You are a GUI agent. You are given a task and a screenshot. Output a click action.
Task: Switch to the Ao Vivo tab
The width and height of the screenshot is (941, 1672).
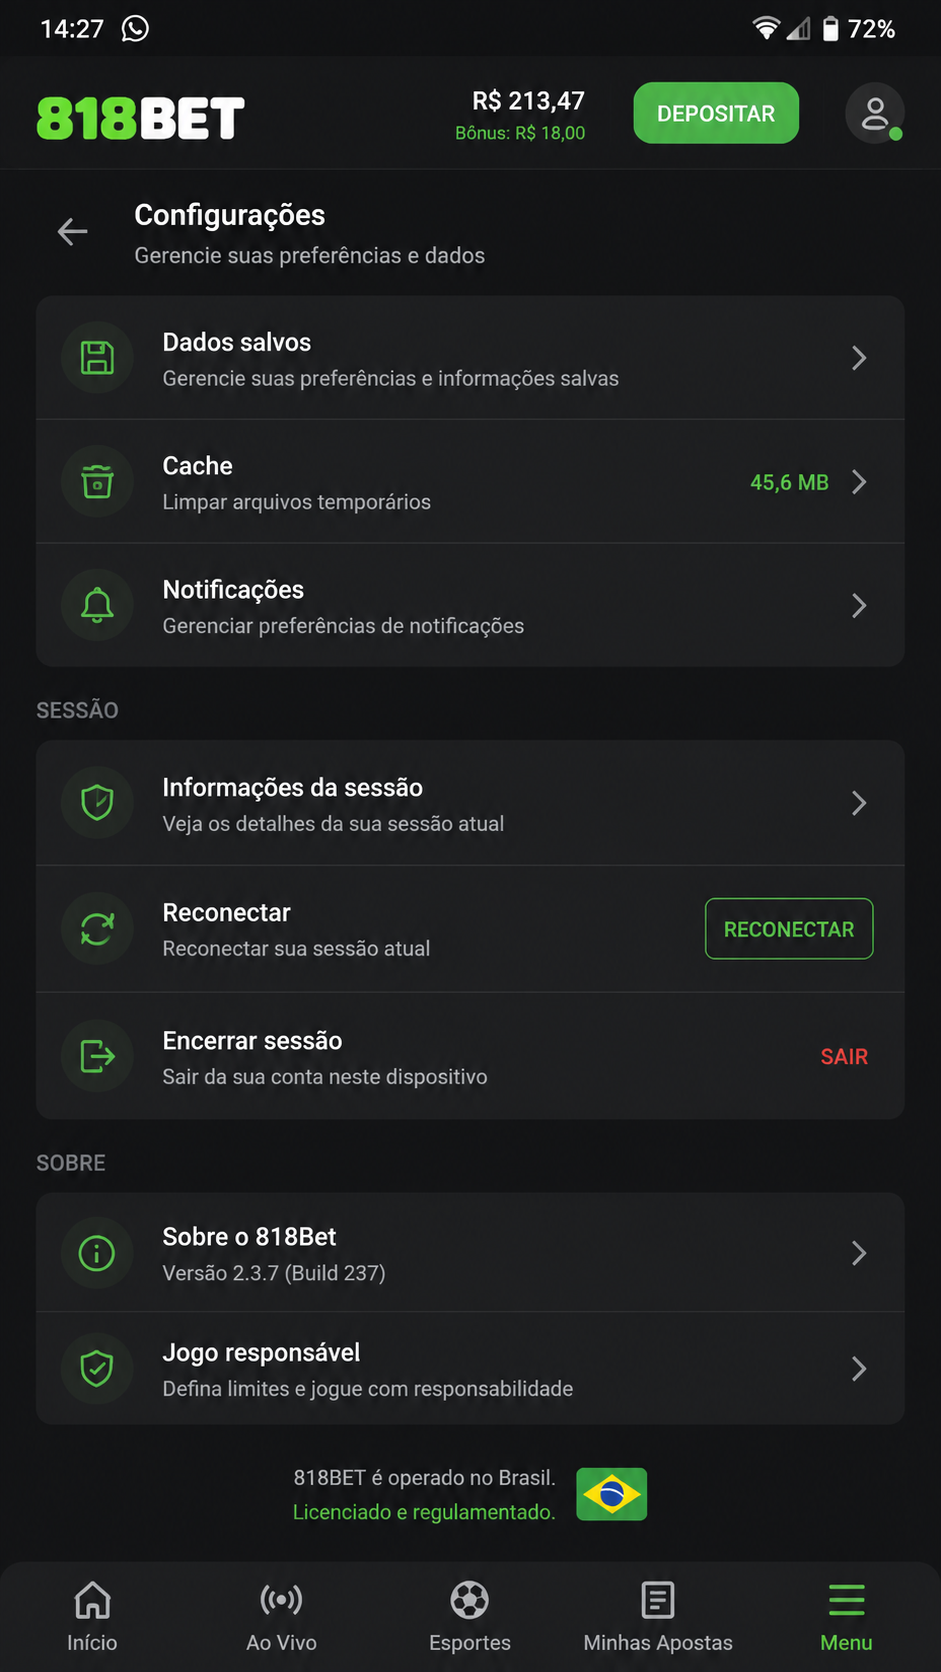(281, 1617)
